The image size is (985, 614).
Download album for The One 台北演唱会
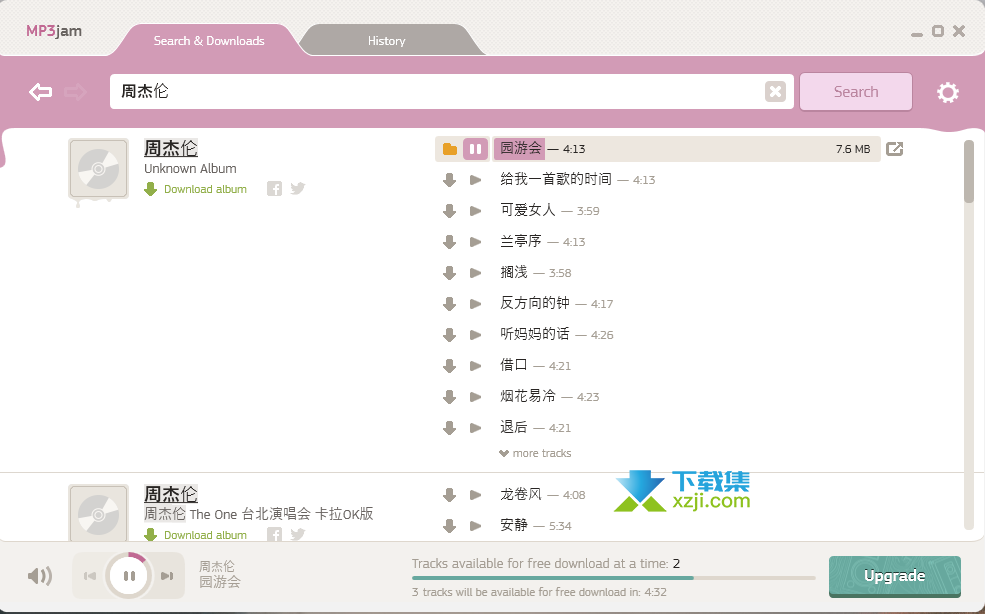[195, 535]
